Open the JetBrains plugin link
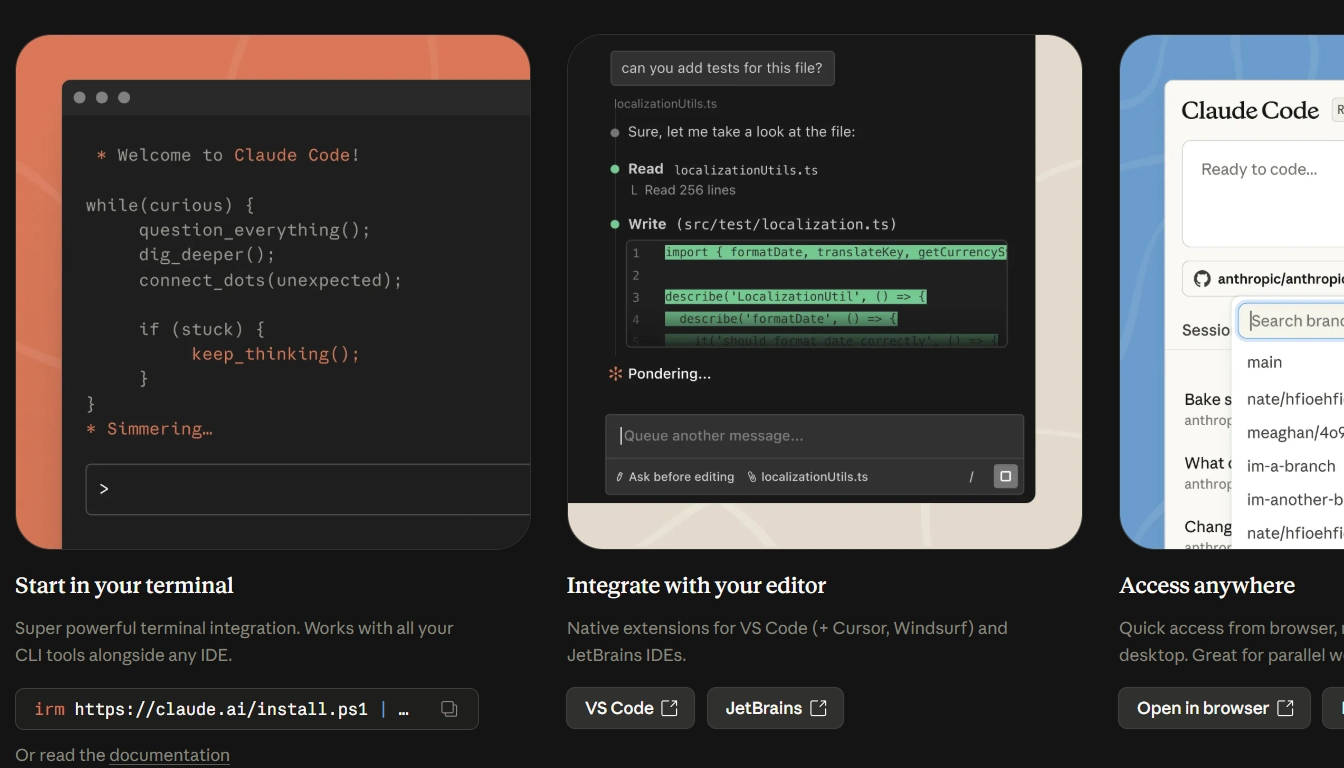Image resolution: width=1344 pixels, height=768 pixels. (x=775, y=708)
